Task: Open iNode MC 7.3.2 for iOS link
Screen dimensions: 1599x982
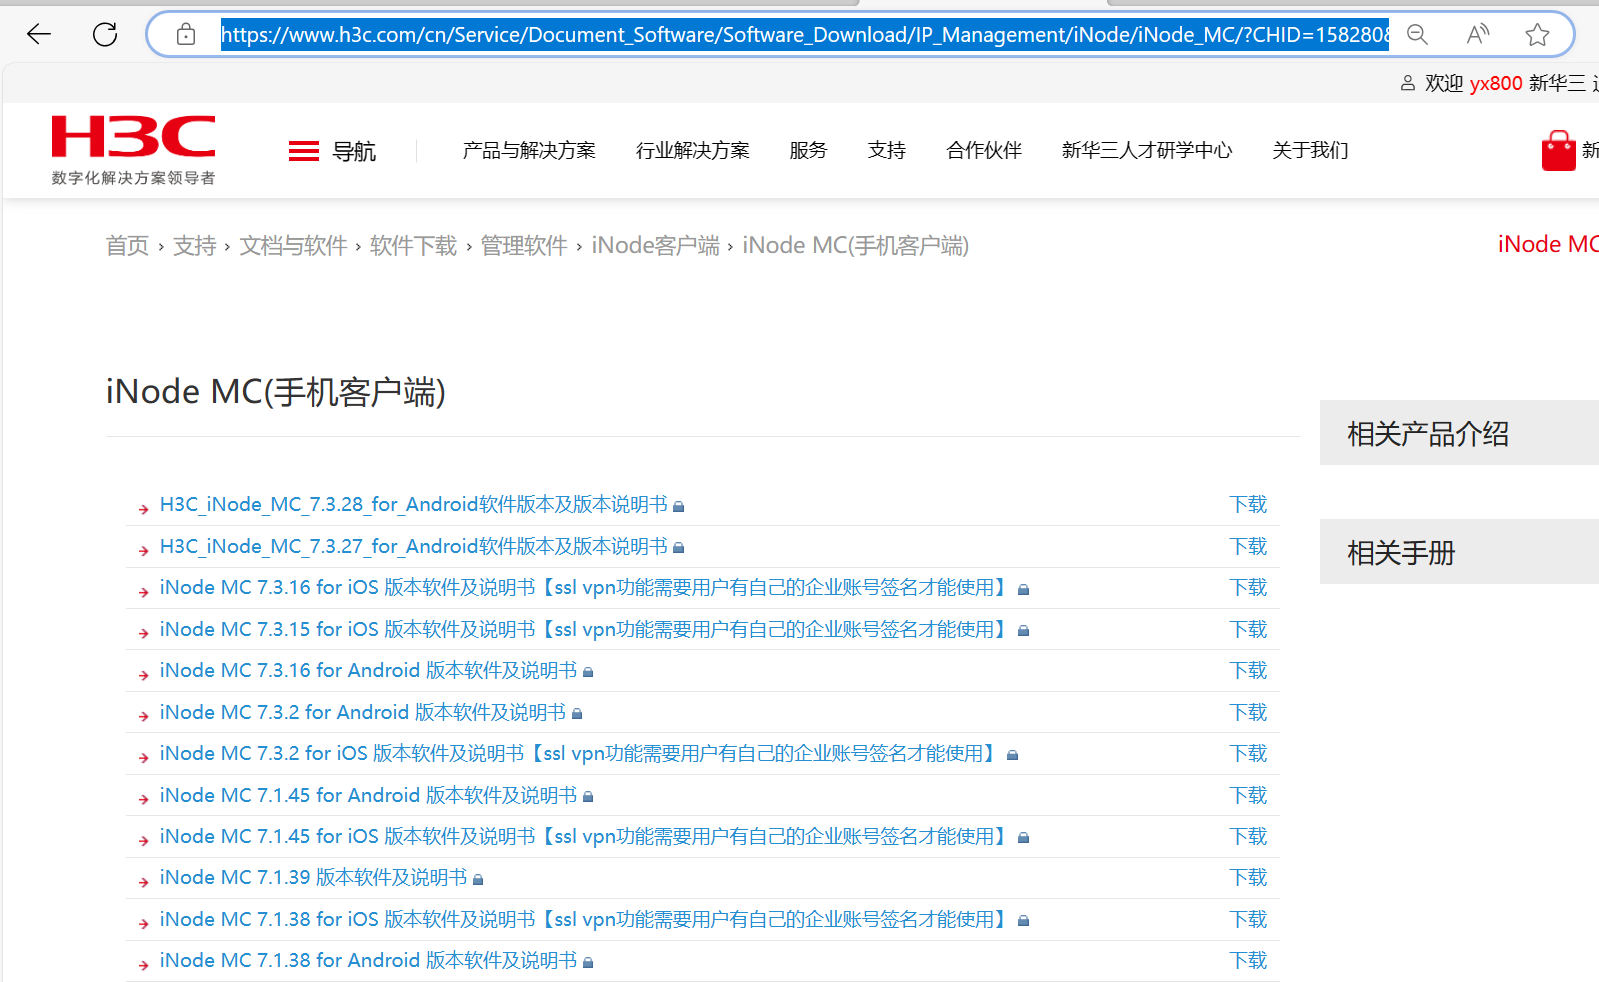Action: [581, 754]
